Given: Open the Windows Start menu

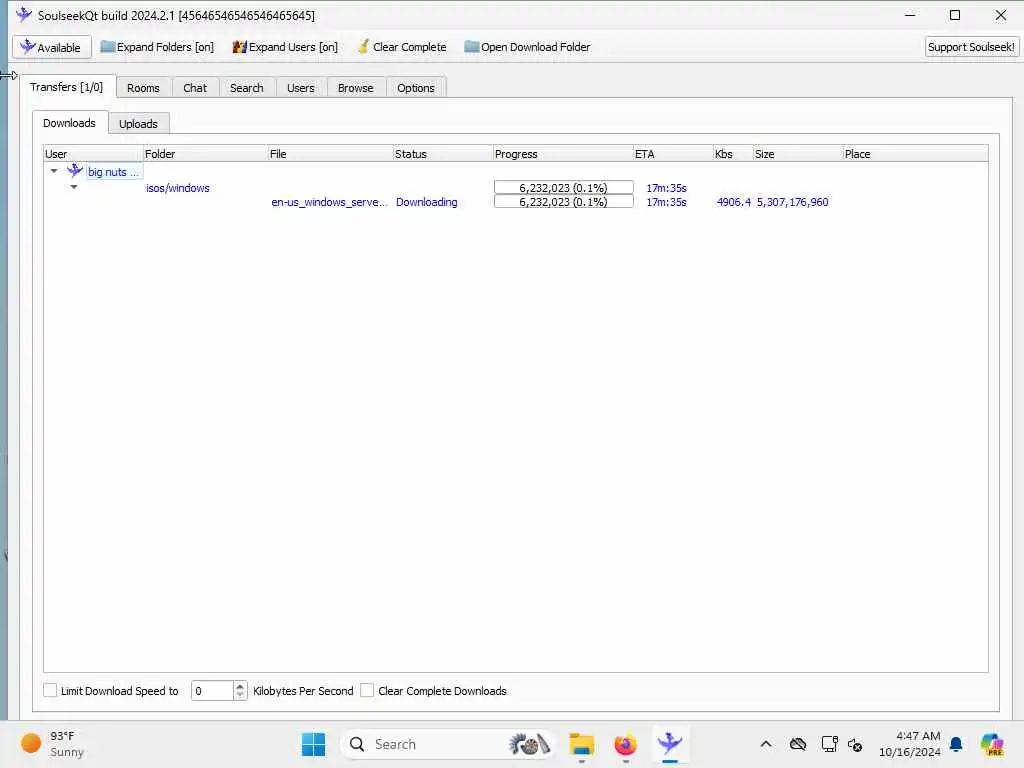Looking at the screenshot, I should click(313, 744).
